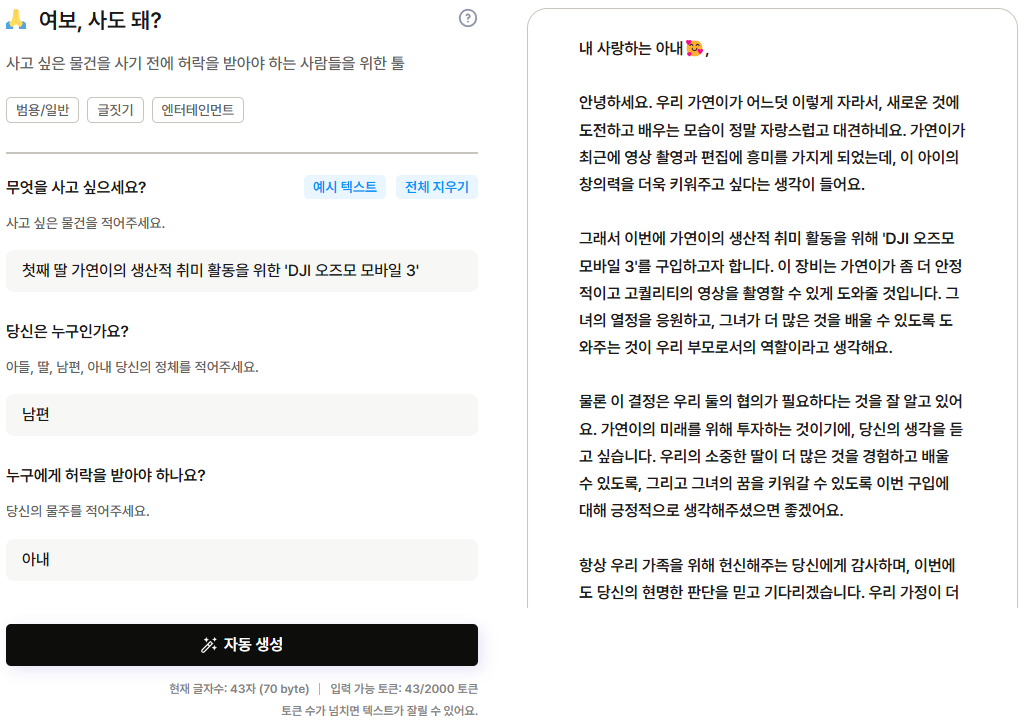
Task: Click the heart-face emoji in the letter
Action: click(695, 48)
